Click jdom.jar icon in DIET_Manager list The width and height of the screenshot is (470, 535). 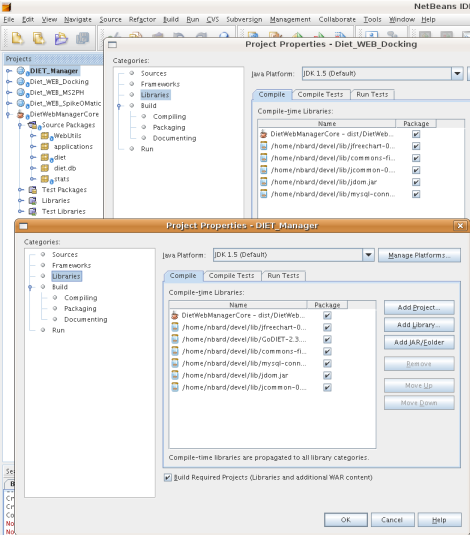(x=175, y=375)
